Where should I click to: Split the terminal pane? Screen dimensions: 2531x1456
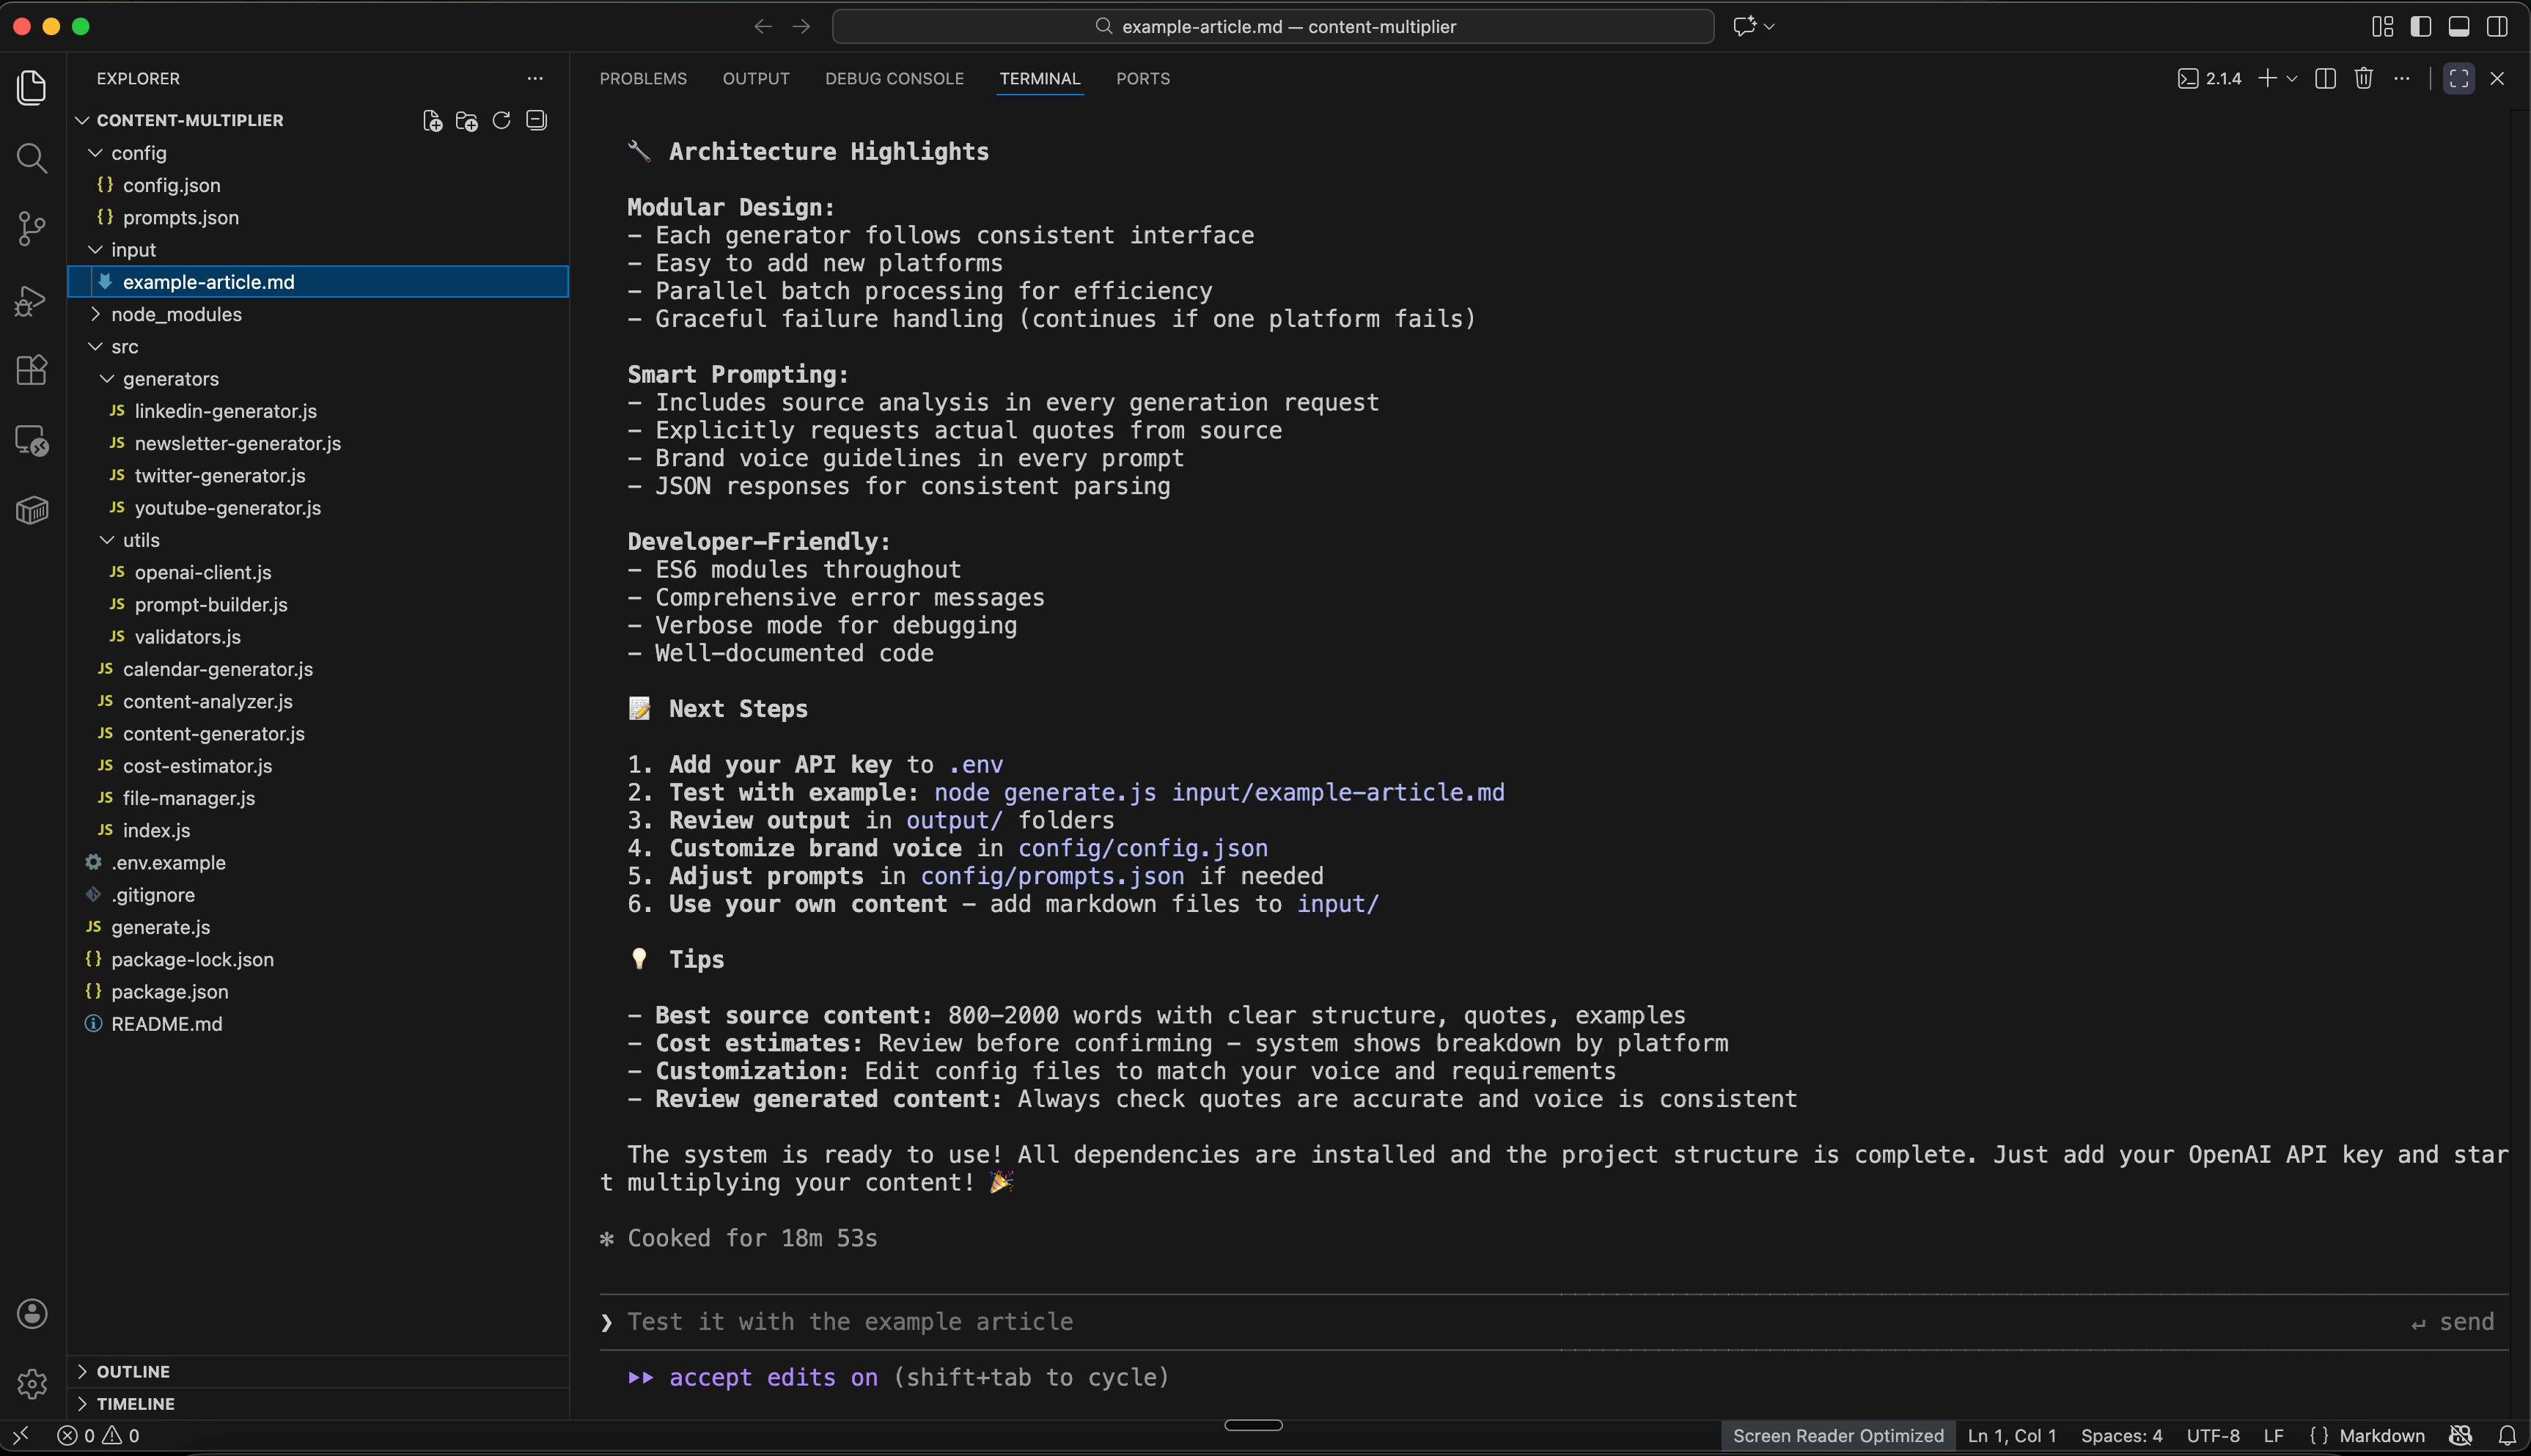2325,79
